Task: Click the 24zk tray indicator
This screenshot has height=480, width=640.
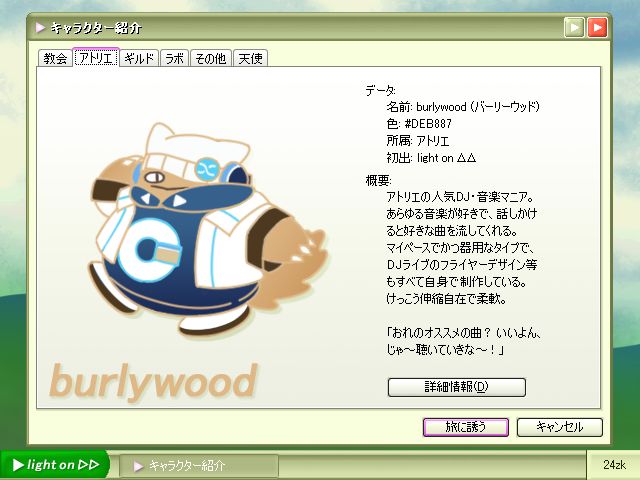Action: pyautogui.click(x=614, y=464)
